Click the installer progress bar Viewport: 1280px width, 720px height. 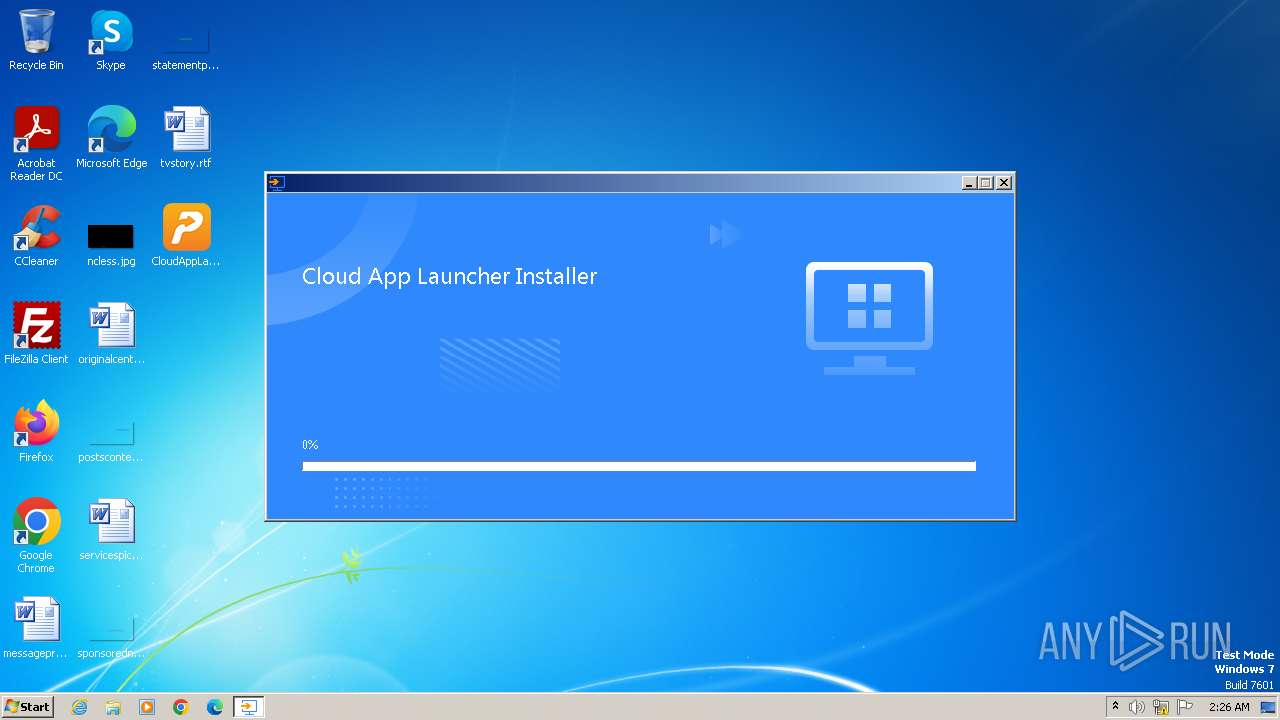(639, 466)
